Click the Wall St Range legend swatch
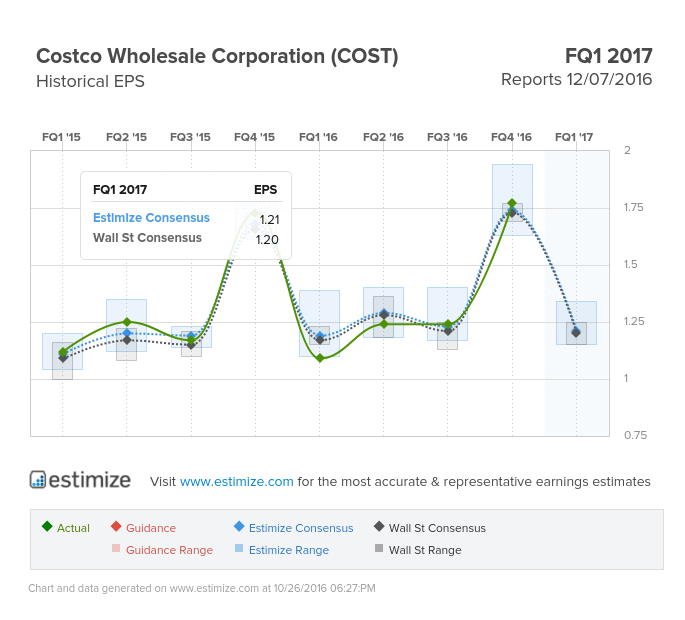Screen dimensions: 685x620 pos(379,548)
